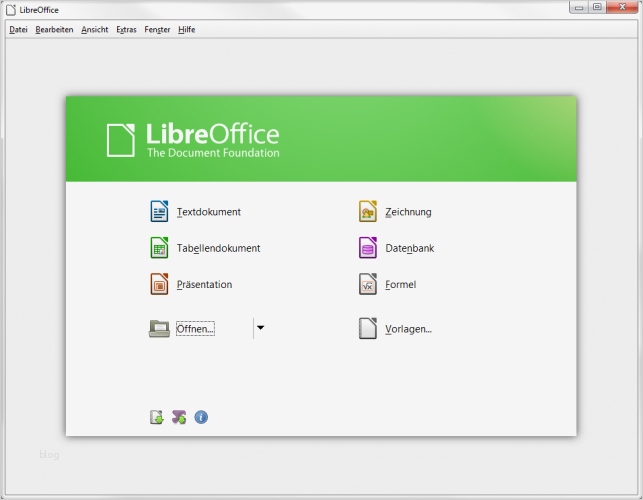Click the Öffnen folder icon
The image size is (643, 500).
[x=159, y=329]
